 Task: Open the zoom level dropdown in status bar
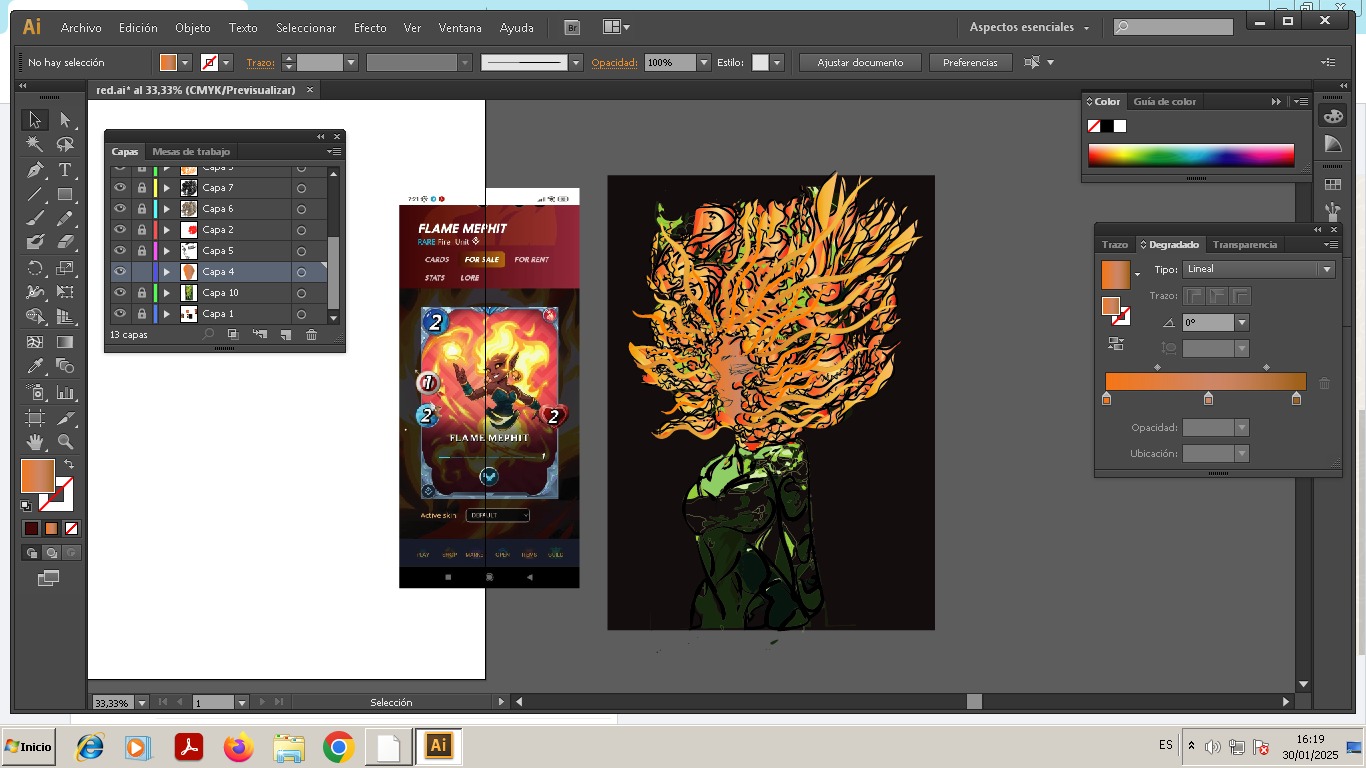pos(141,703)
